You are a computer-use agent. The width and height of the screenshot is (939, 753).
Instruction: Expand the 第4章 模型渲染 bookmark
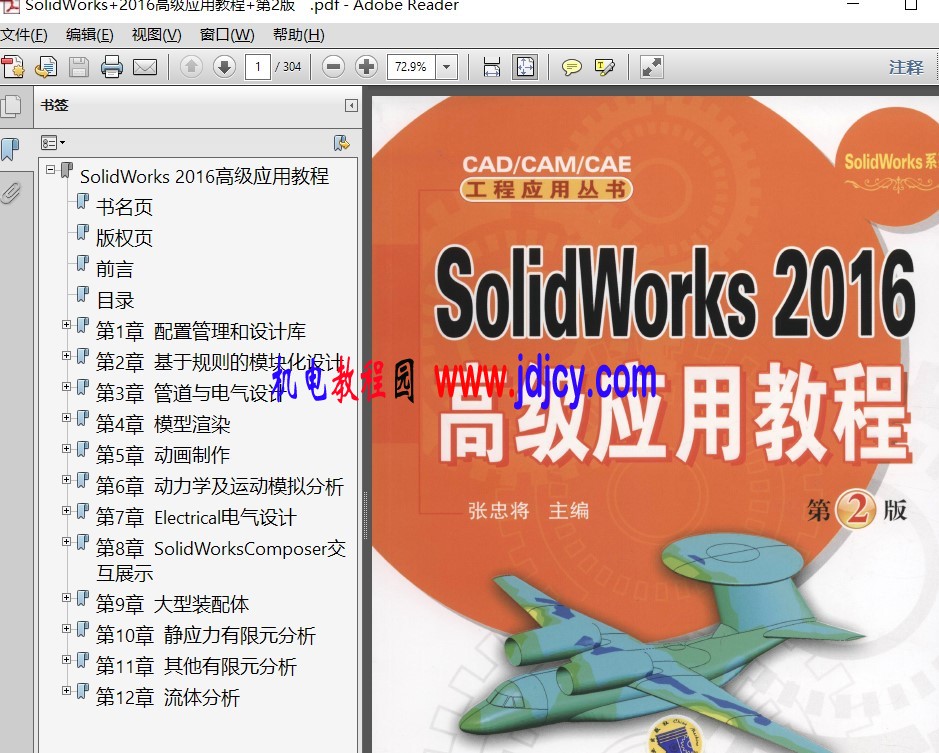point(66,418)
